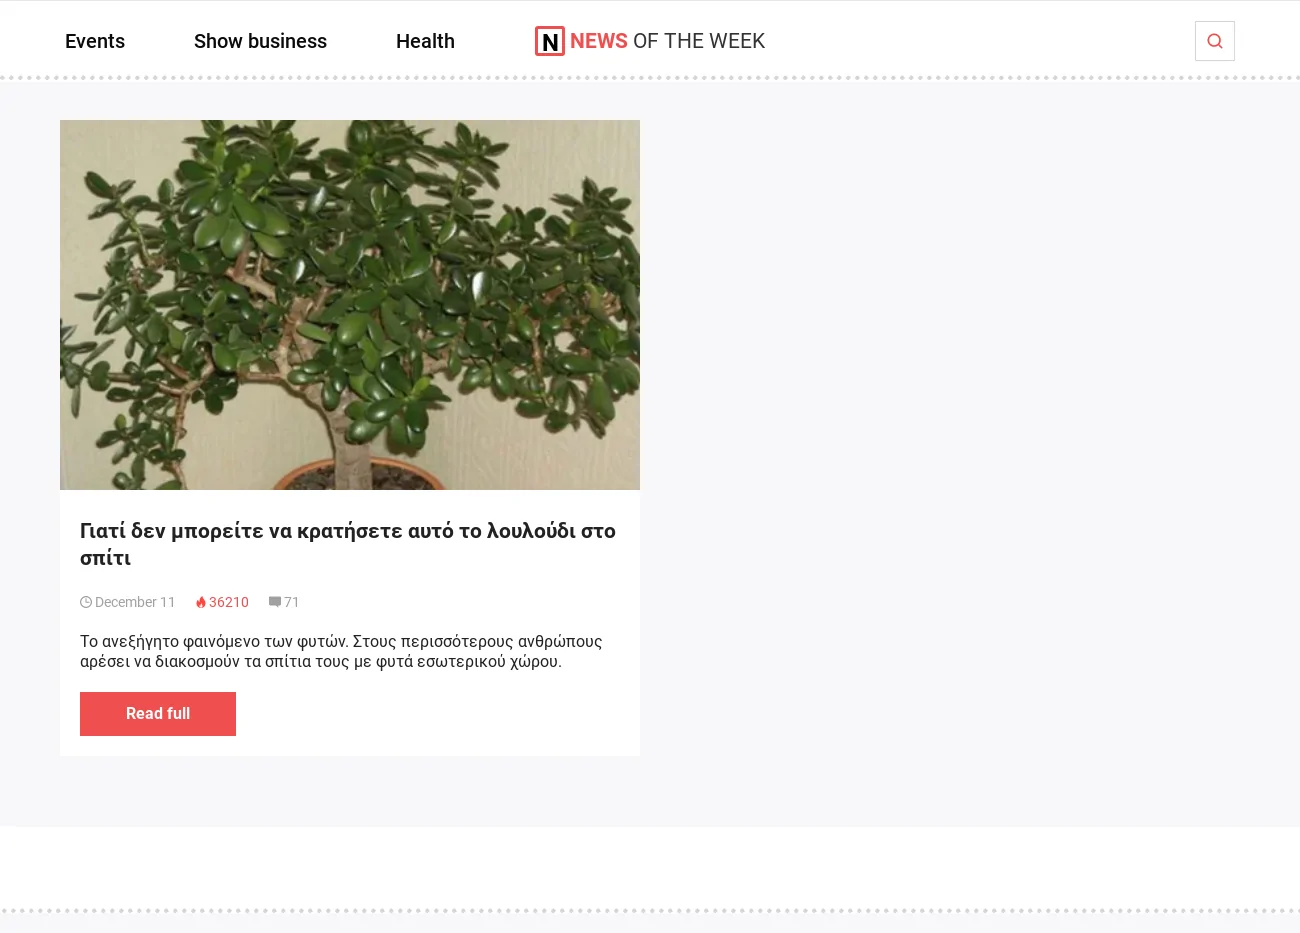1300x933 pixels.
Task: Click the OF THE WEEK header text
Action: pos(699,41)
